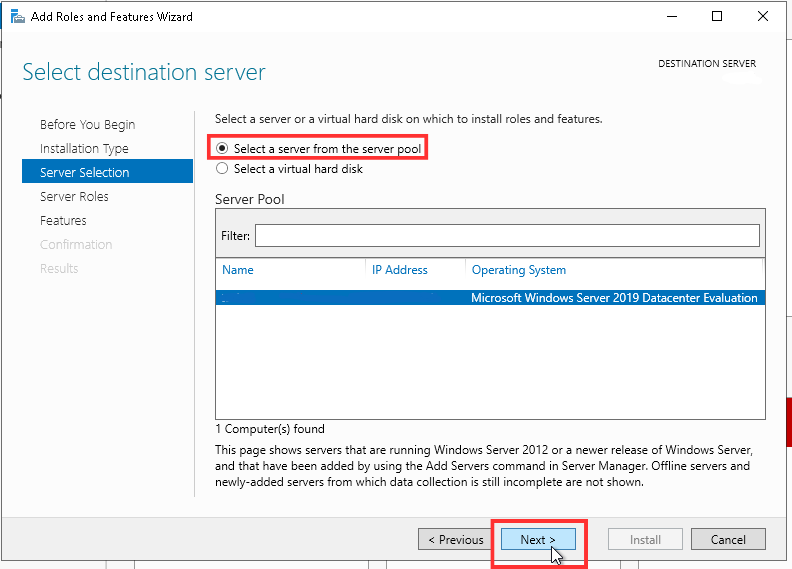Proceed with the Next button
This screenshot has height=569, width=792.
click(538, 540)
